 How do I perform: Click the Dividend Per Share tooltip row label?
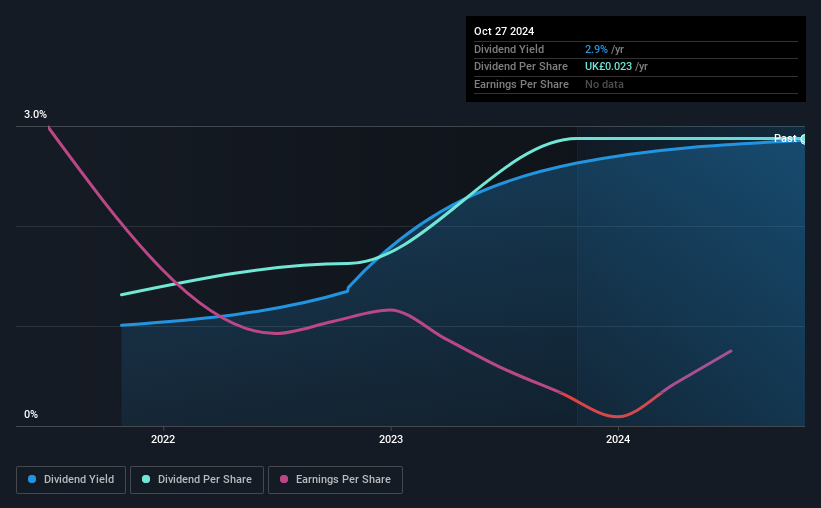520,67
